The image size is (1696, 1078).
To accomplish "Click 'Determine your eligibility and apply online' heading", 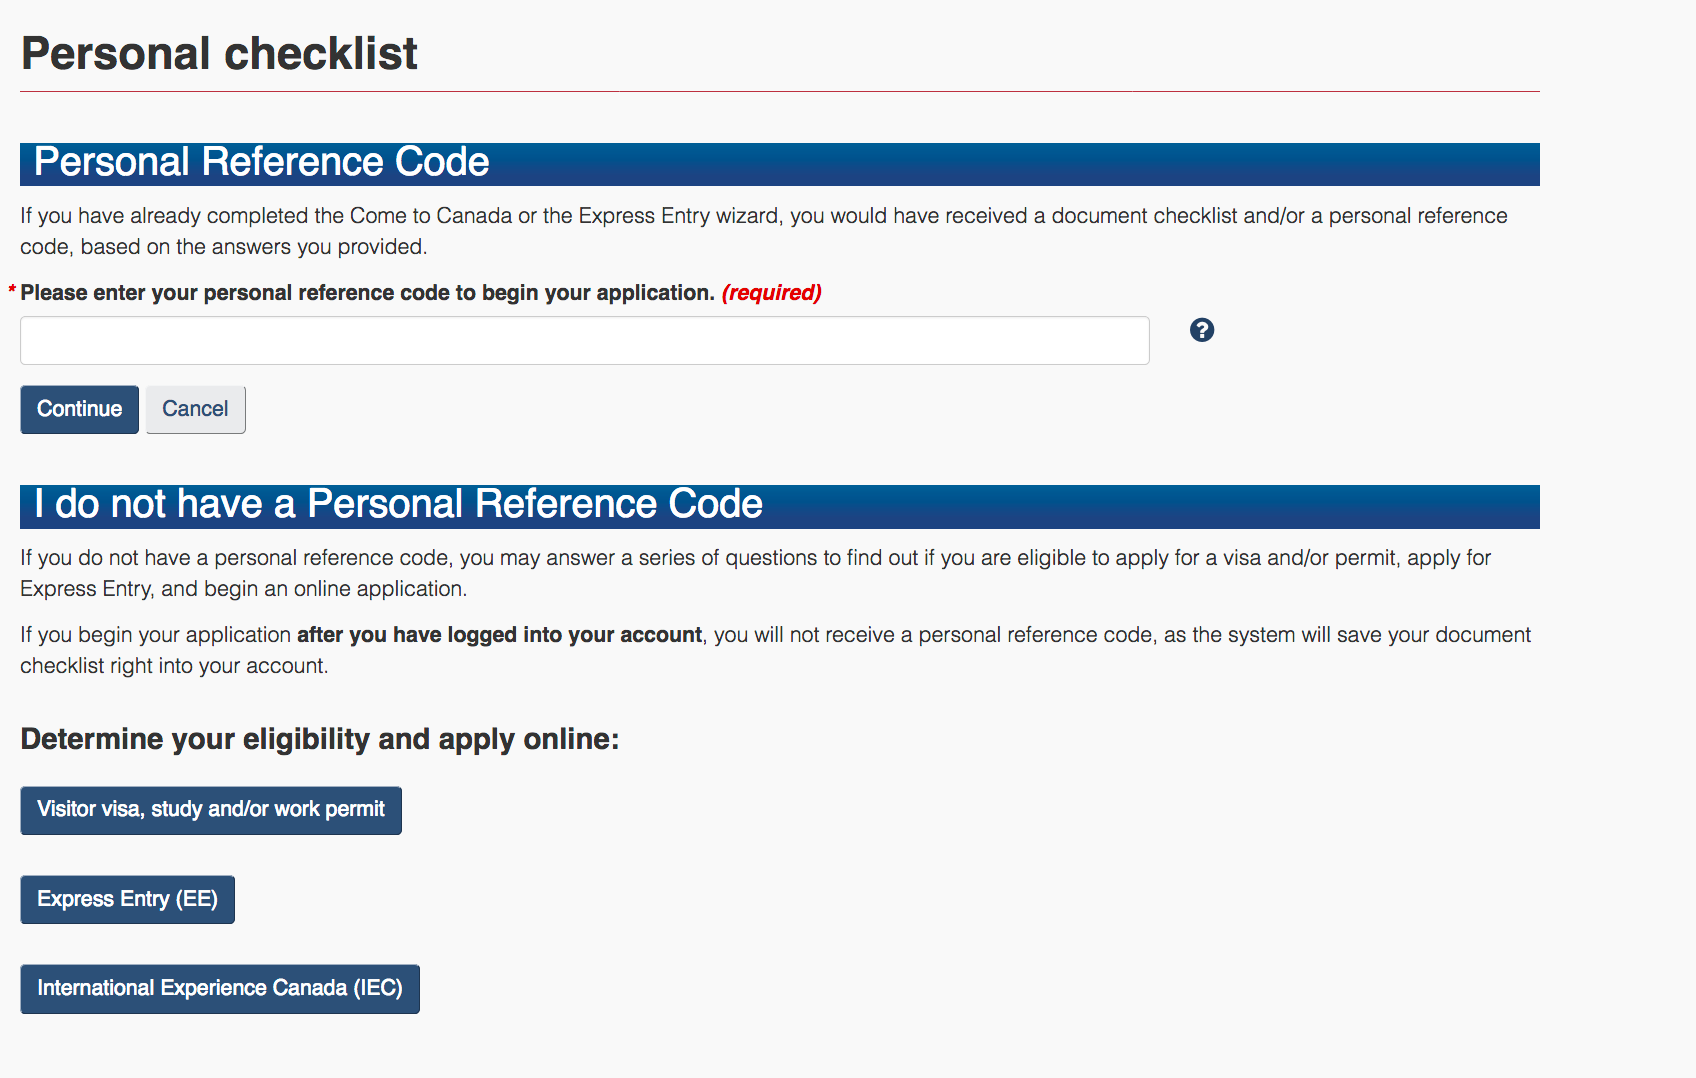I will (x=320, y=739).
